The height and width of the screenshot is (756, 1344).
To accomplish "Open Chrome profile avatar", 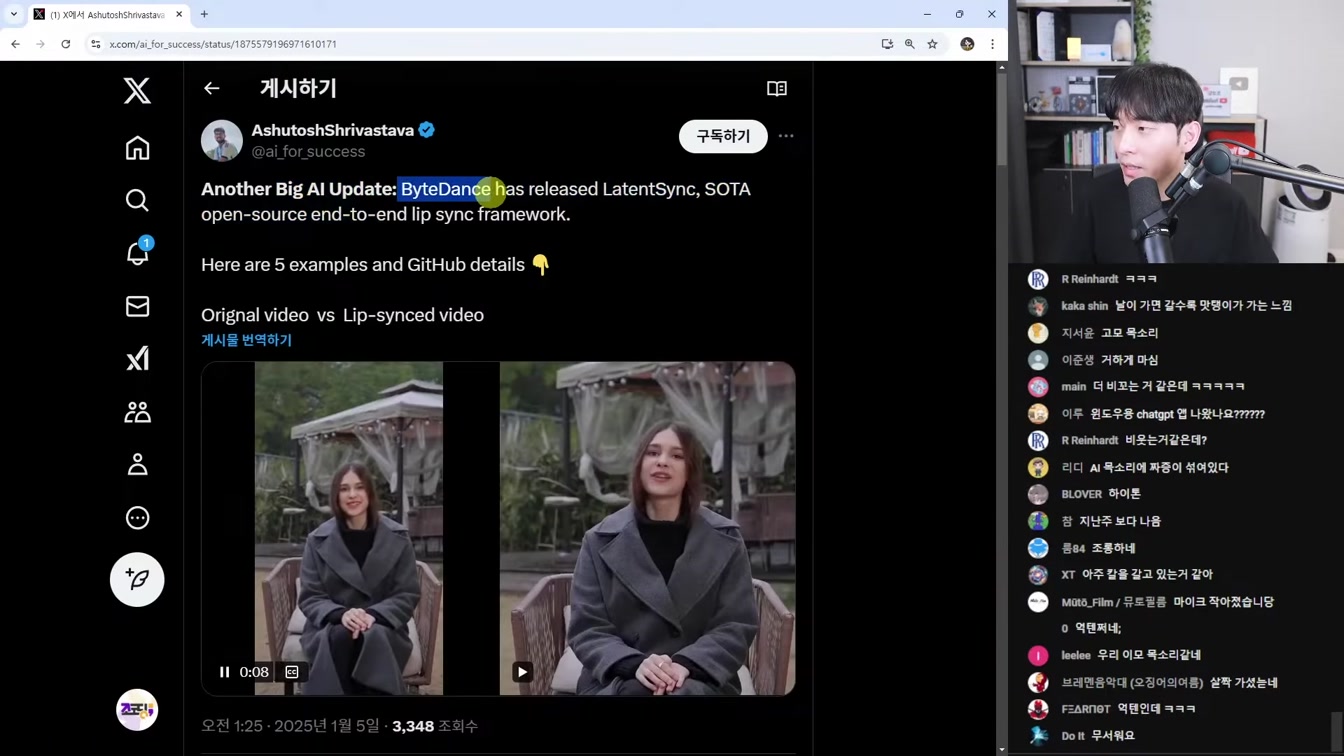I will pyautogui.click(x=967, y=44).
